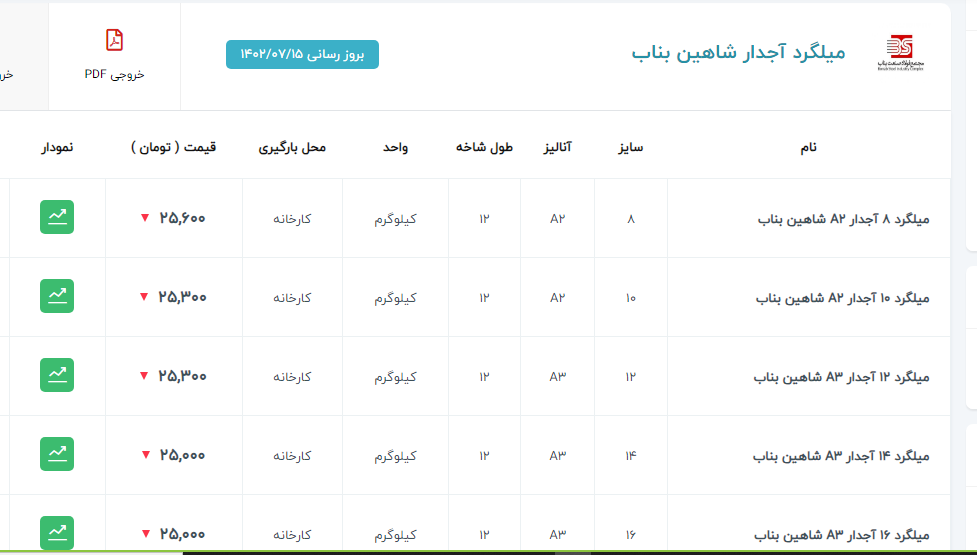Open chart for میلگرد 14 آجدار A3

[57, 454]
